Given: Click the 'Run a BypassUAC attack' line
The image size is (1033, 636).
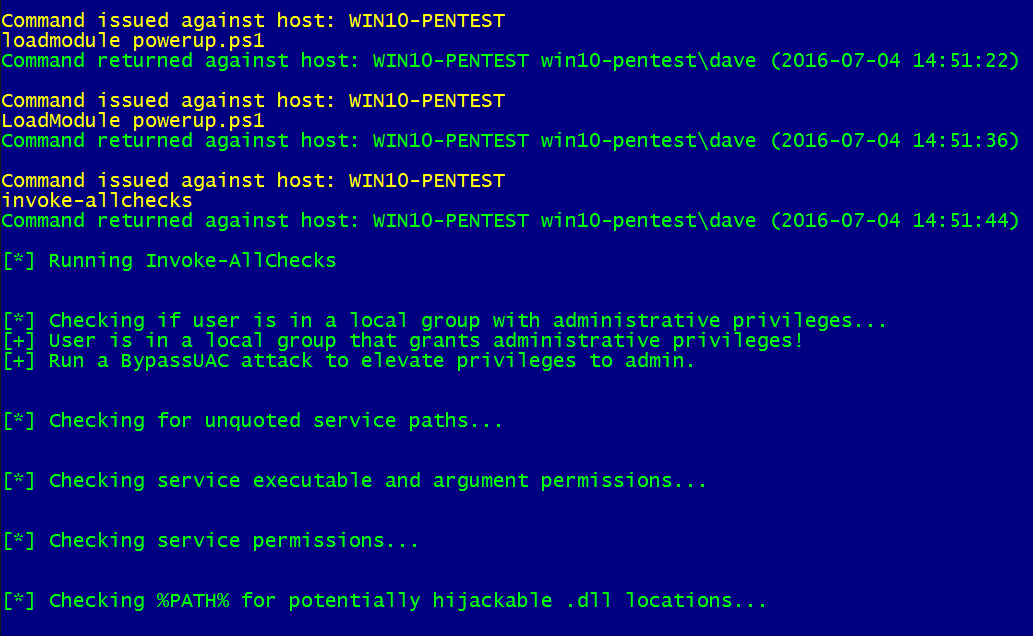Looking at the screenshot, I should tap(349, 361).
